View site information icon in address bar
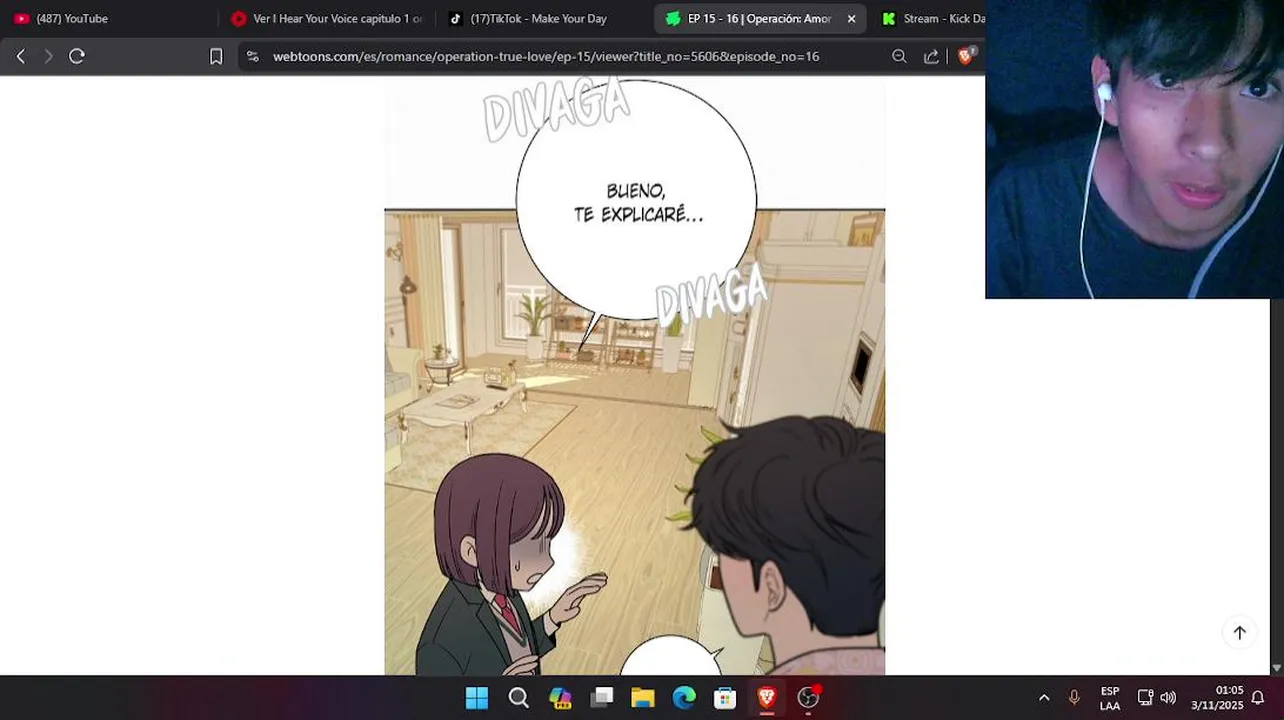This screenshot has height=720, width=1284. click(x=252, y=56)
